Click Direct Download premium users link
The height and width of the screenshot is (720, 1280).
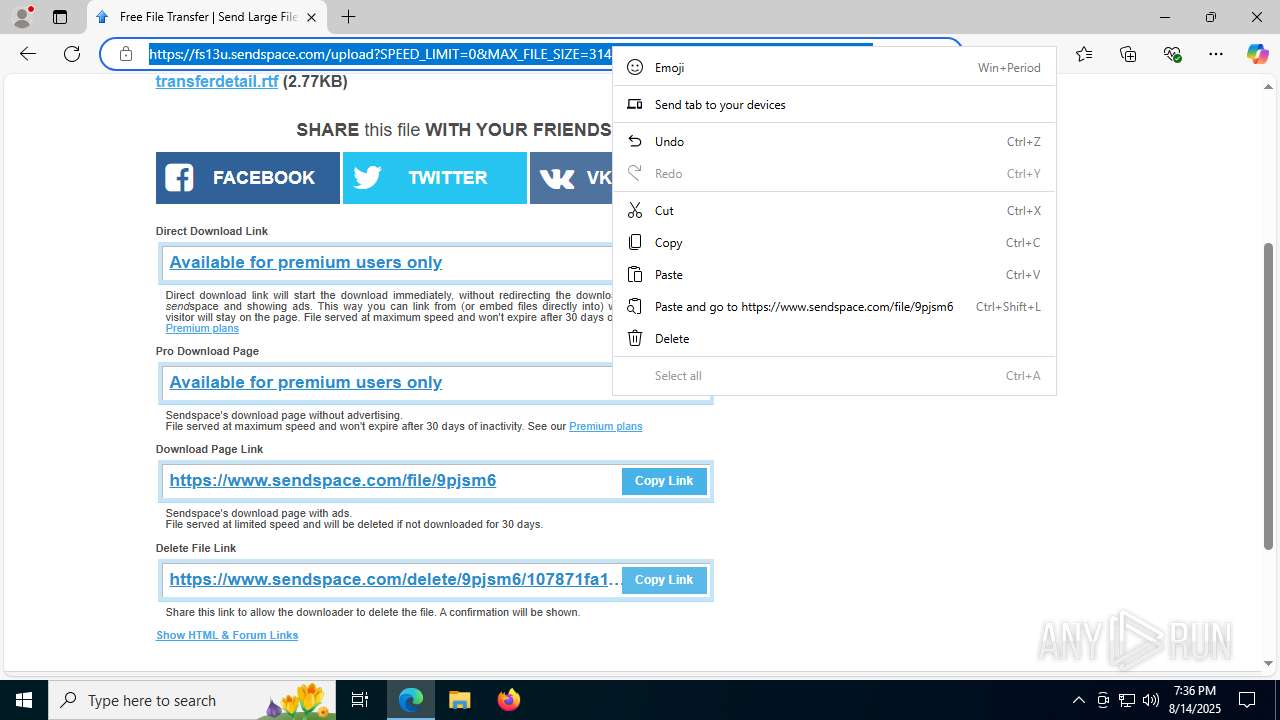[305, 262]
